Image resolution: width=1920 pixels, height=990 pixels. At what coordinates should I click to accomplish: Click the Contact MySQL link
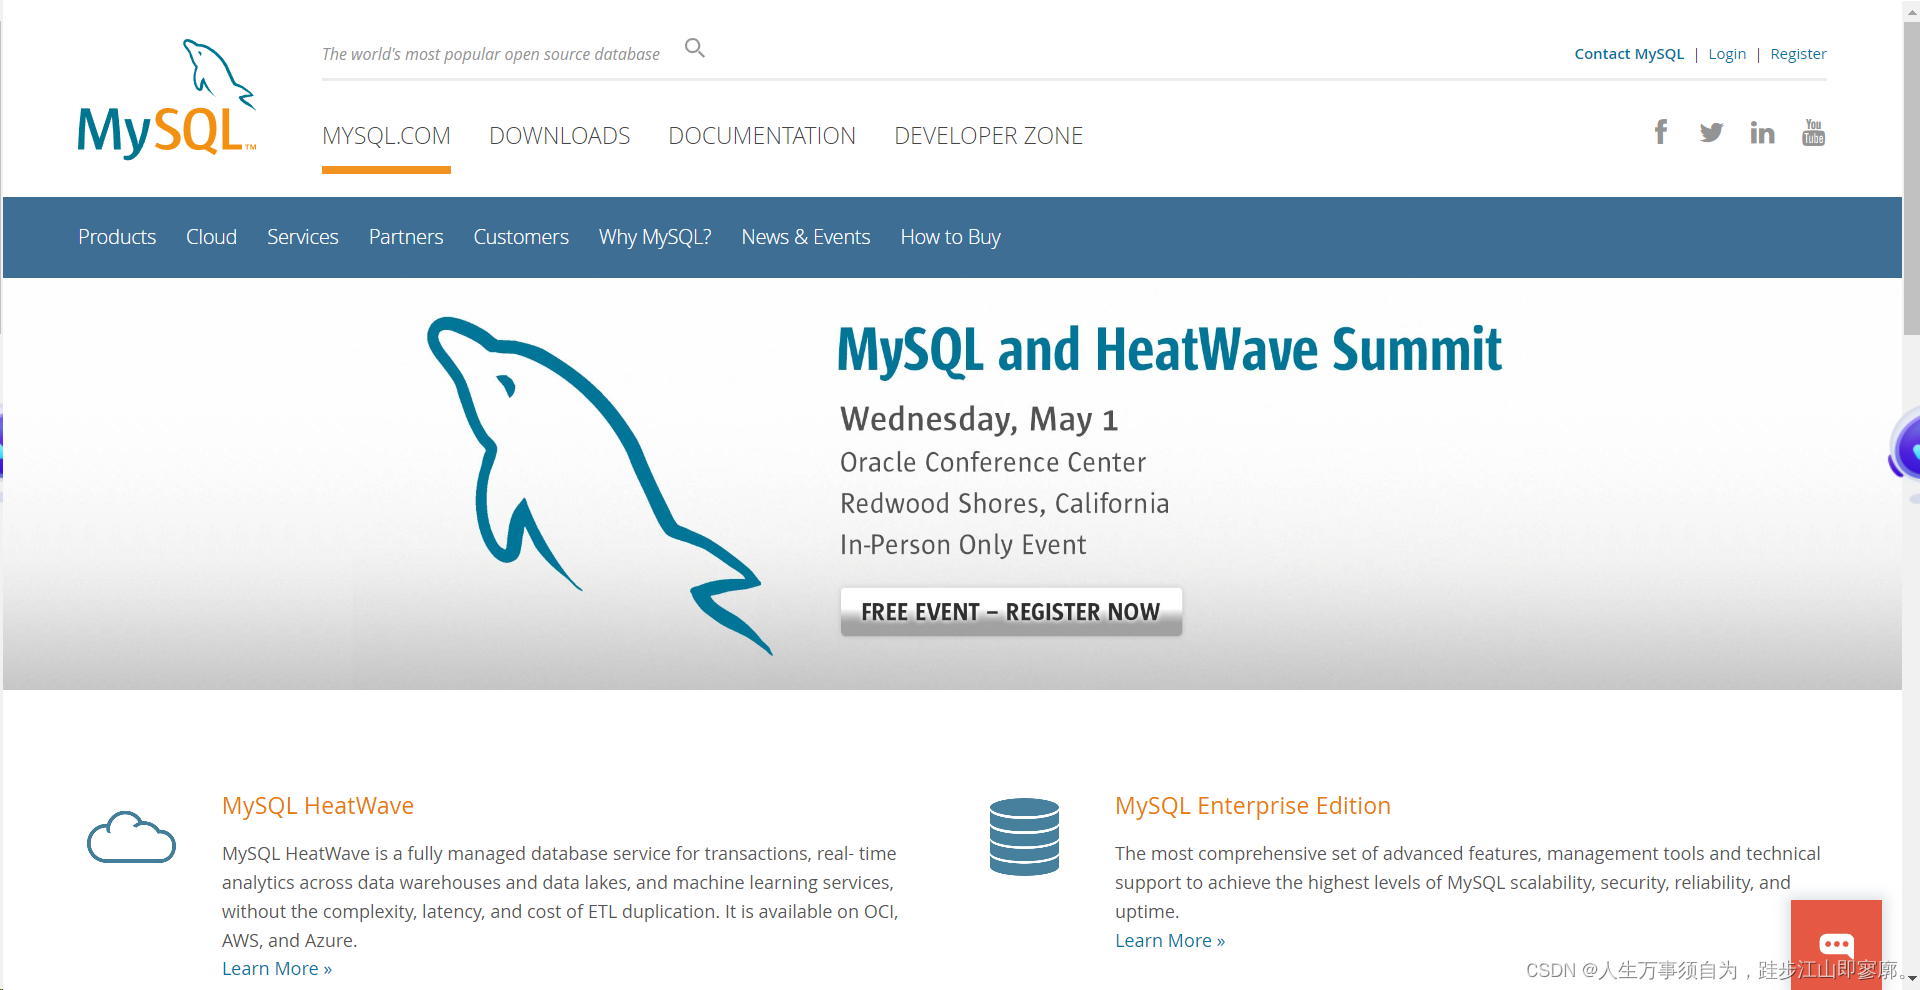[1629, 54]
